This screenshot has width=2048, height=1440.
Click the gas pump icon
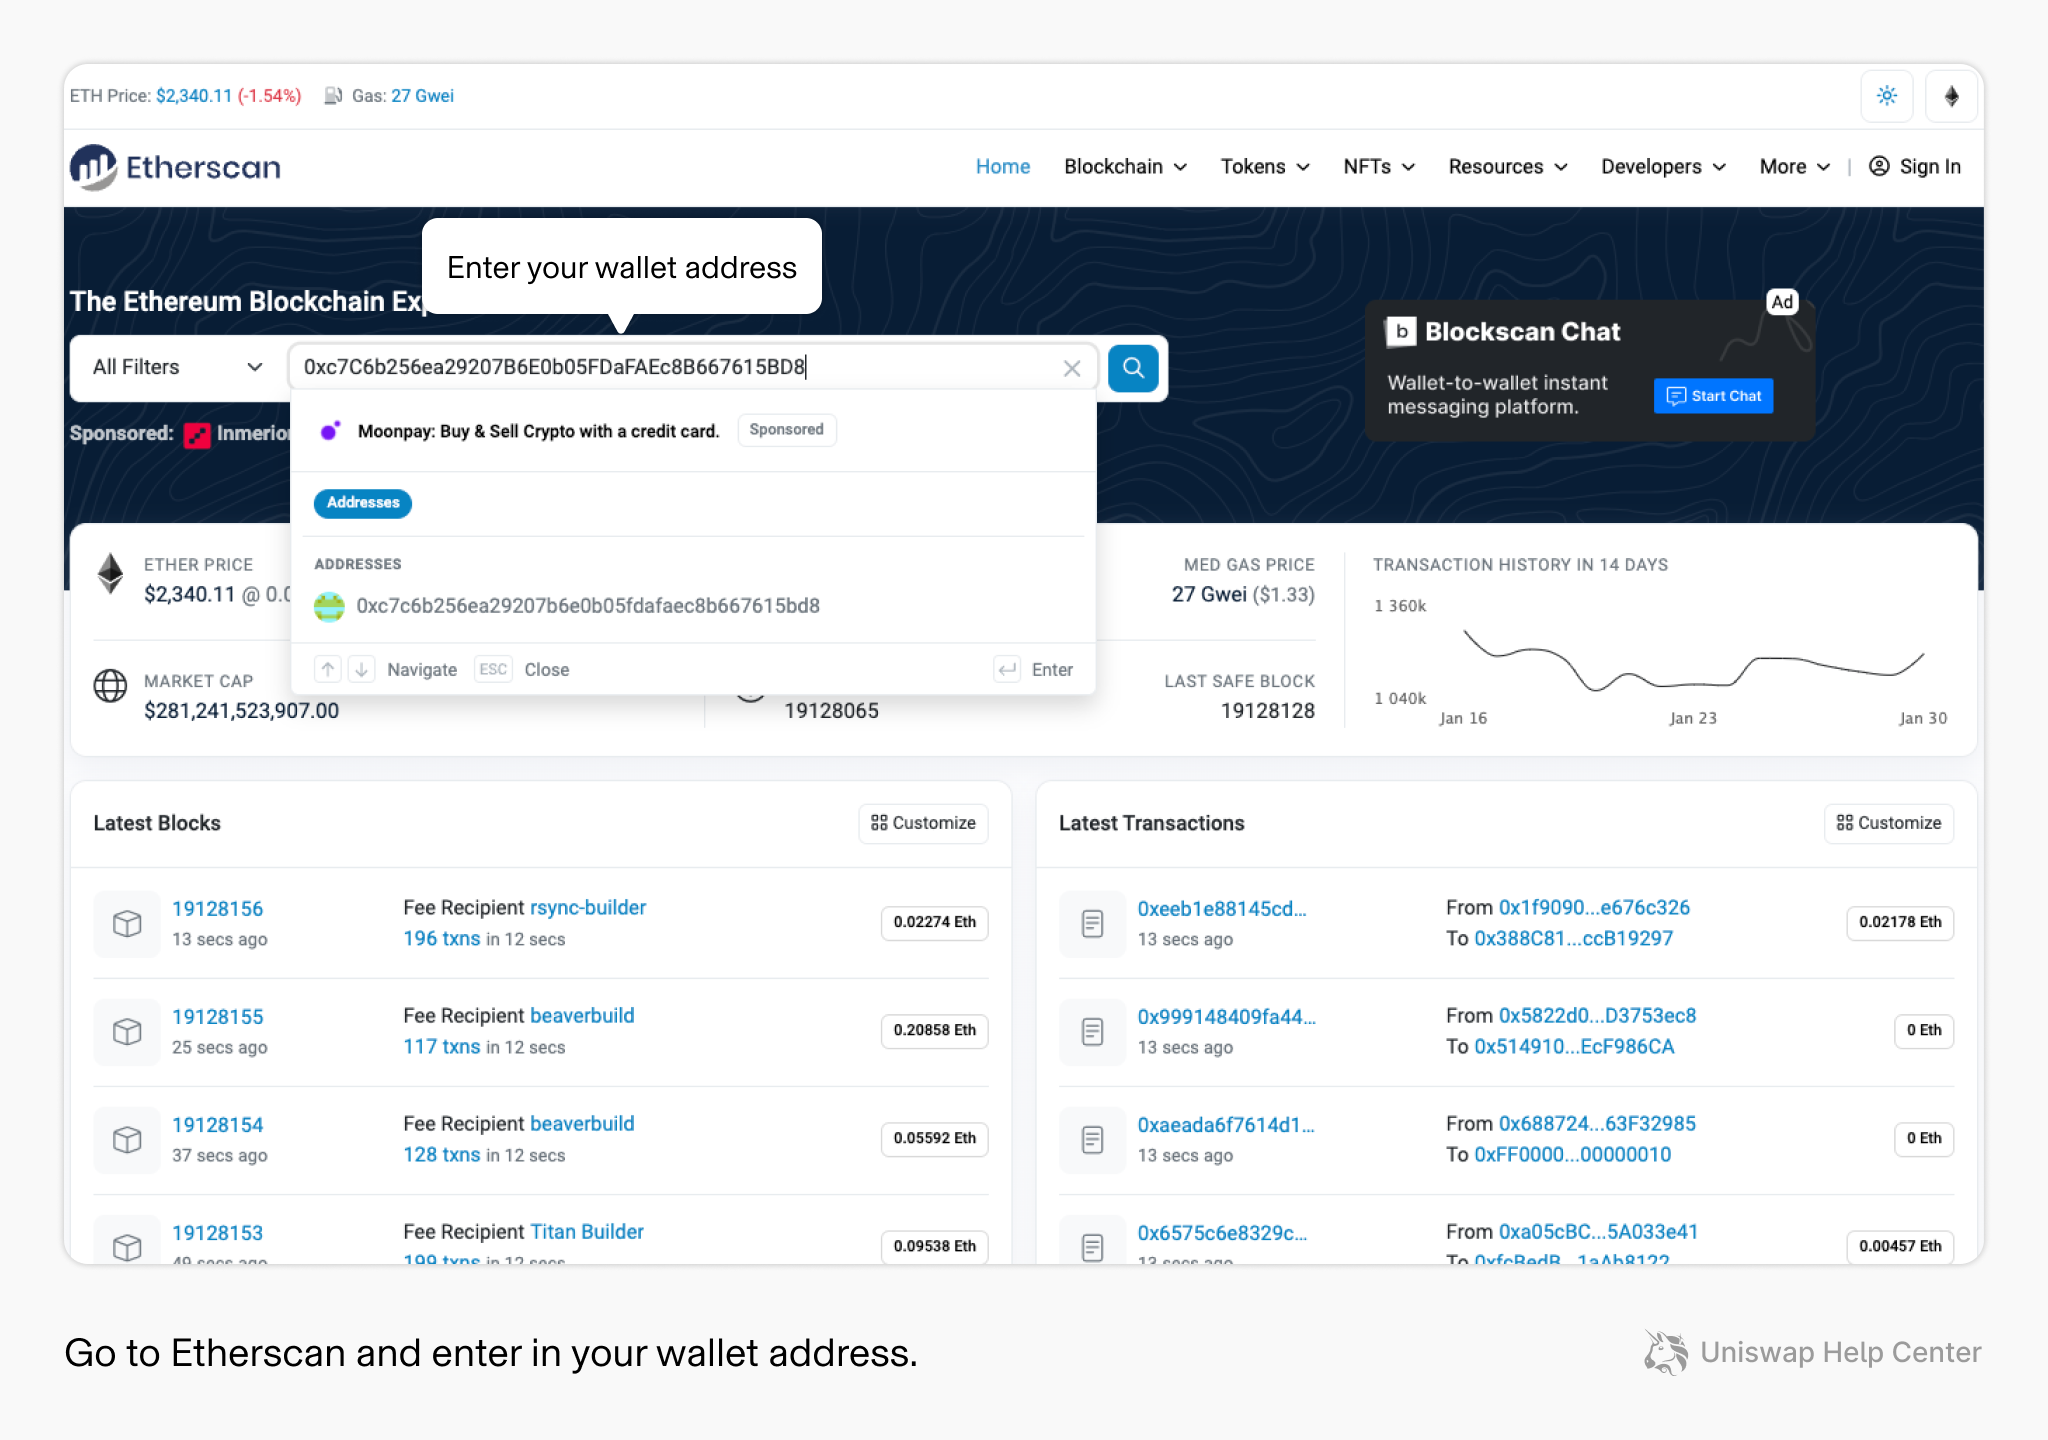333,96
